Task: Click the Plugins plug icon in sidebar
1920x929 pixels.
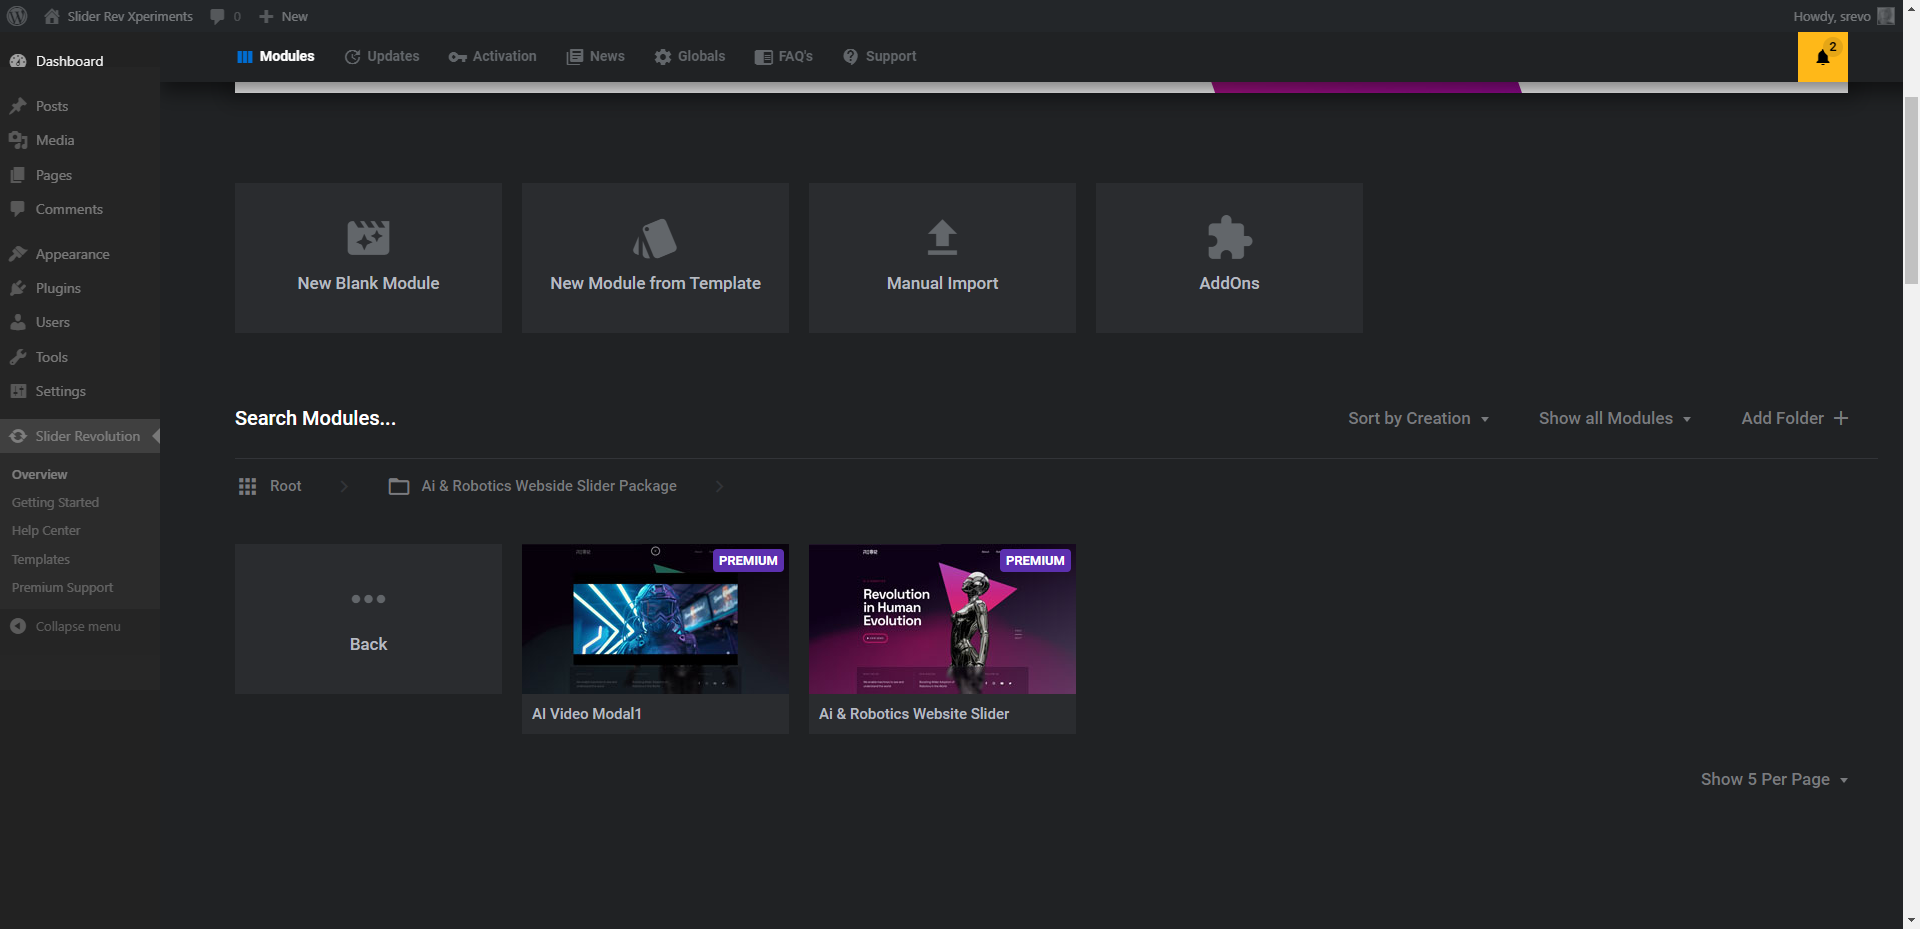Action: click(x=18, y=288)
